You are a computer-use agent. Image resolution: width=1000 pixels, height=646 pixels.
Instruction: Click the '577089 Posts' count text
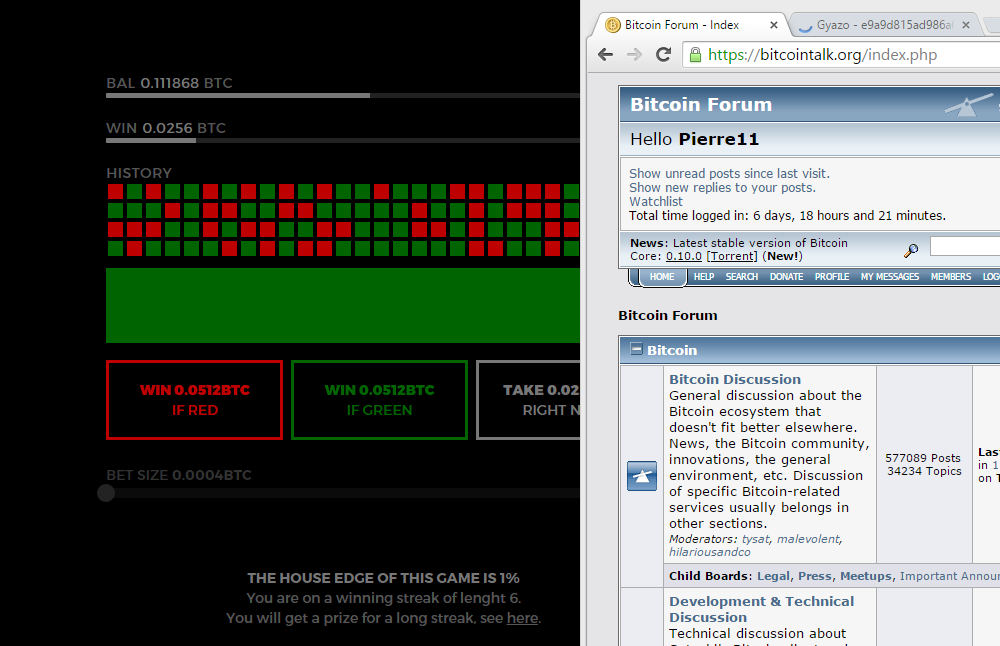(x=923, y=458)
